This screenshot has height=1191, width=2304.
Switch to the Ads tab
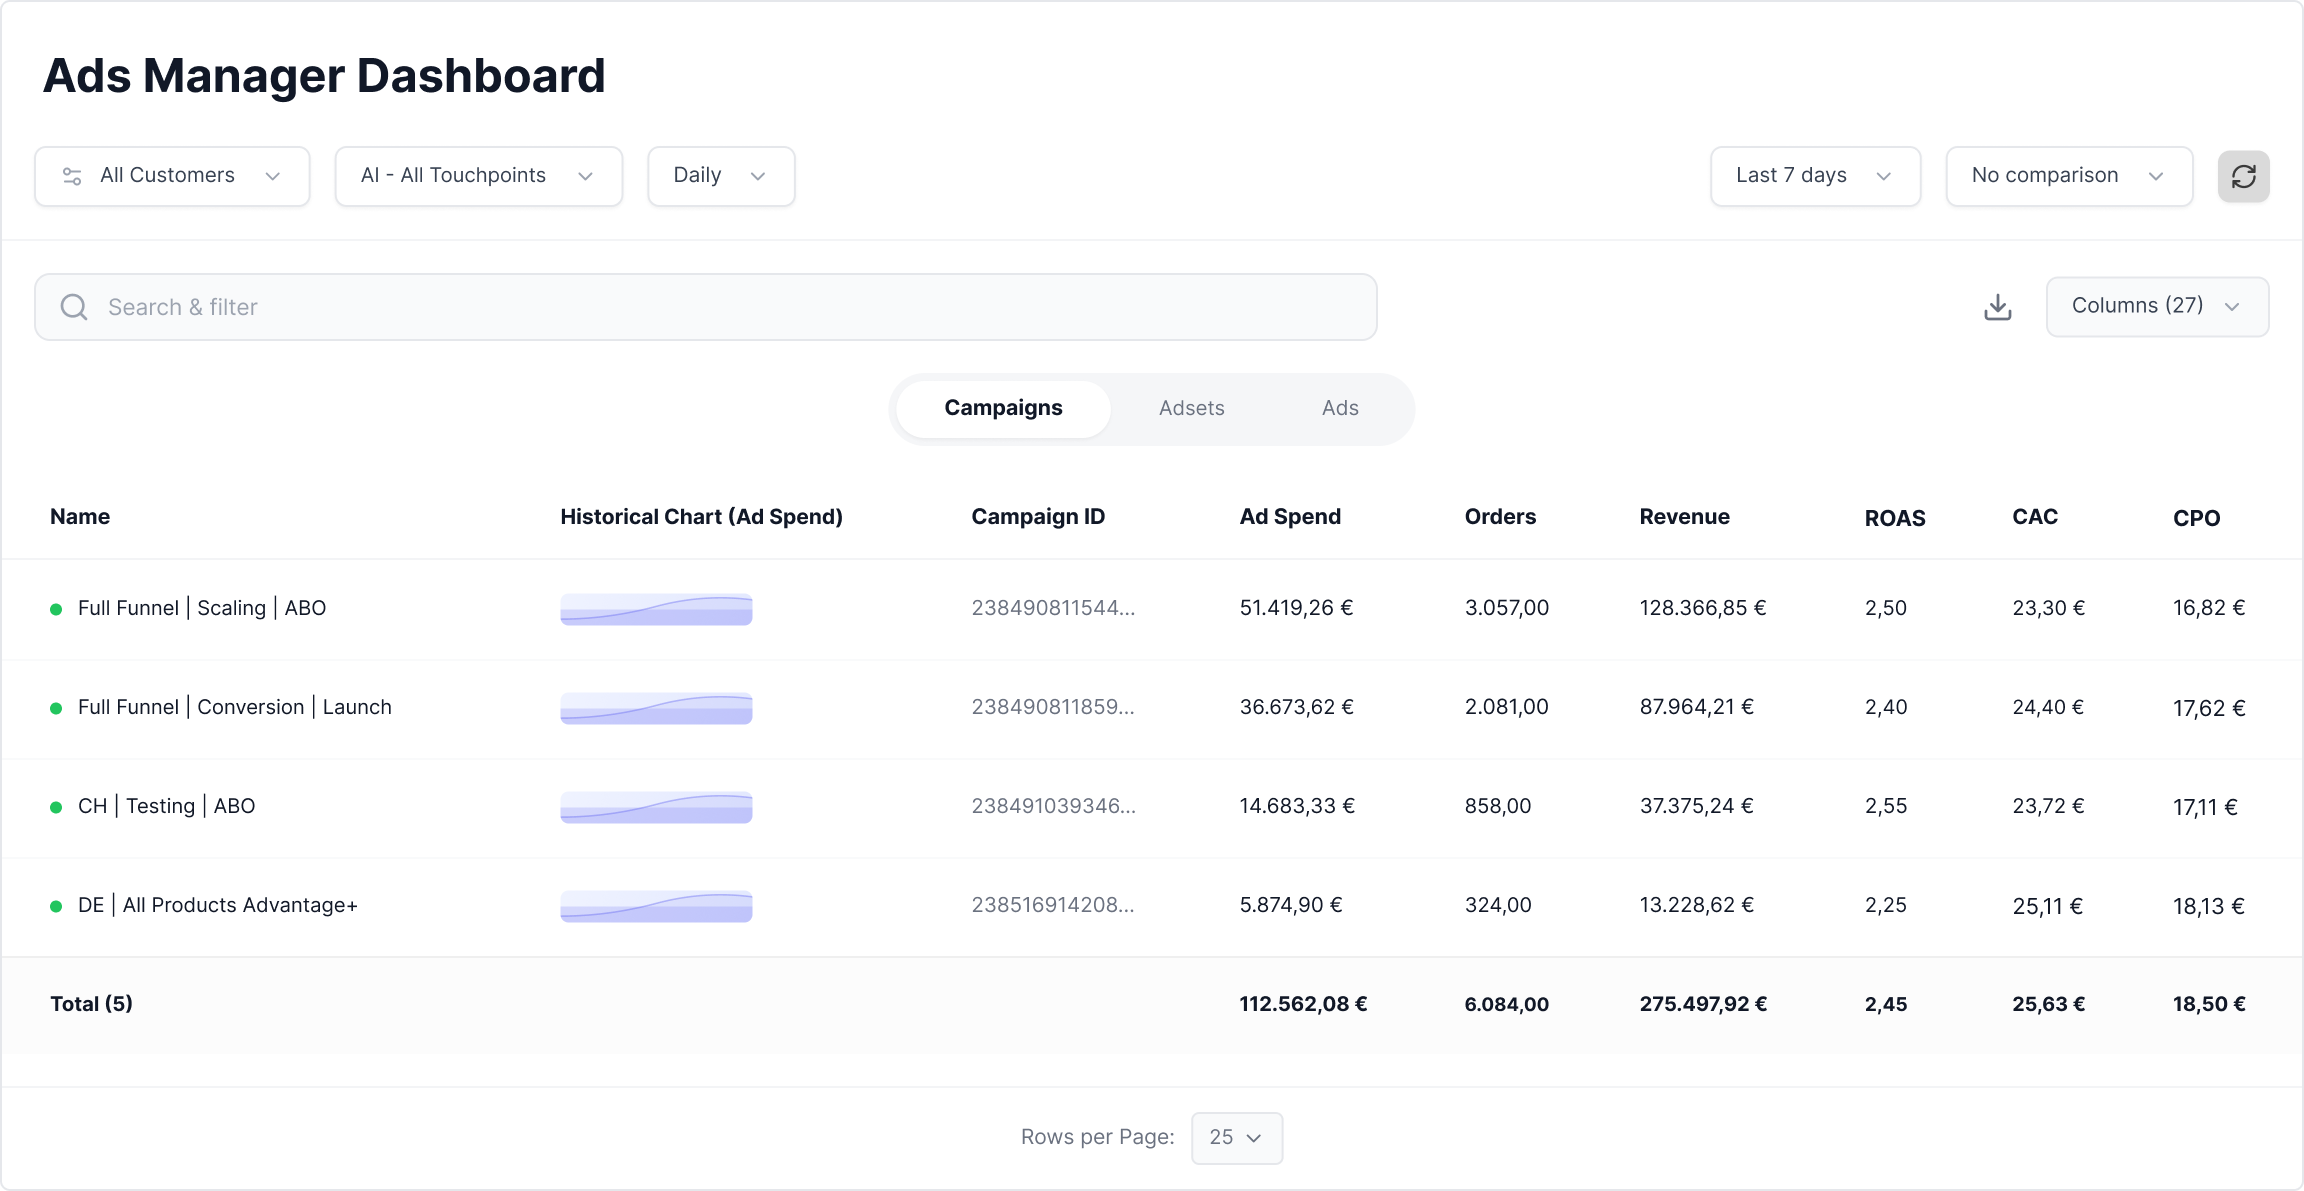1339,408
